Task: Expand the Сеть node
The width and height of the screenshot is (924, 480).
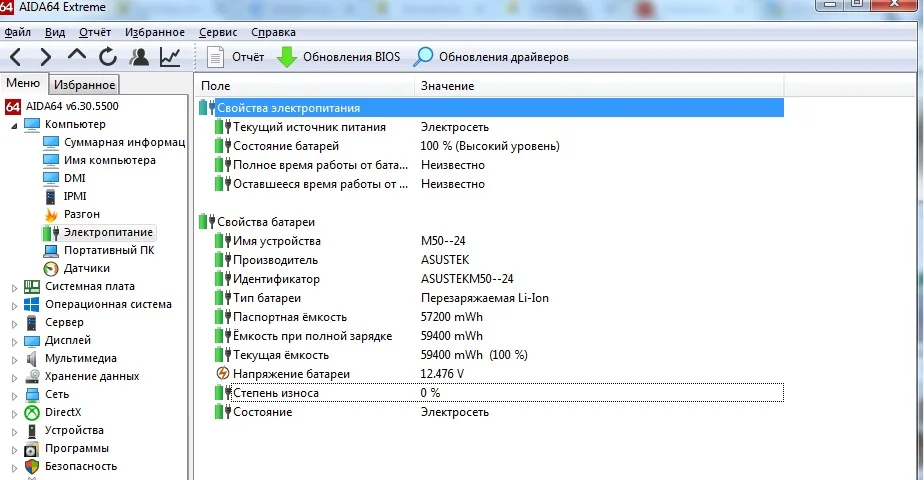Action: [x=15, y=396]
